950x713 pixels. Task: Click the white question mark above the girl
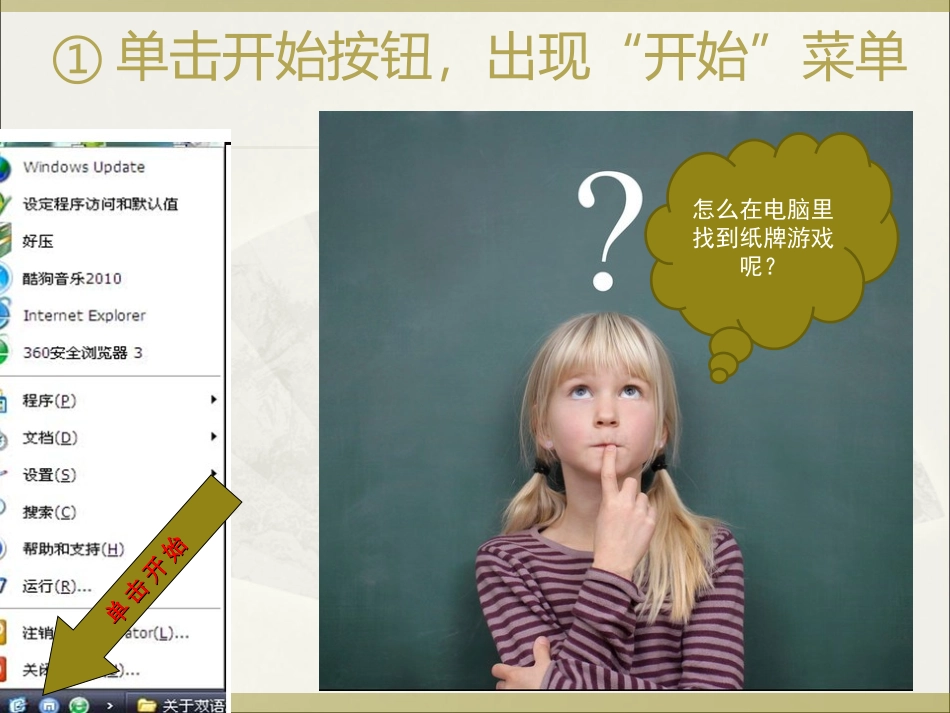609,231
